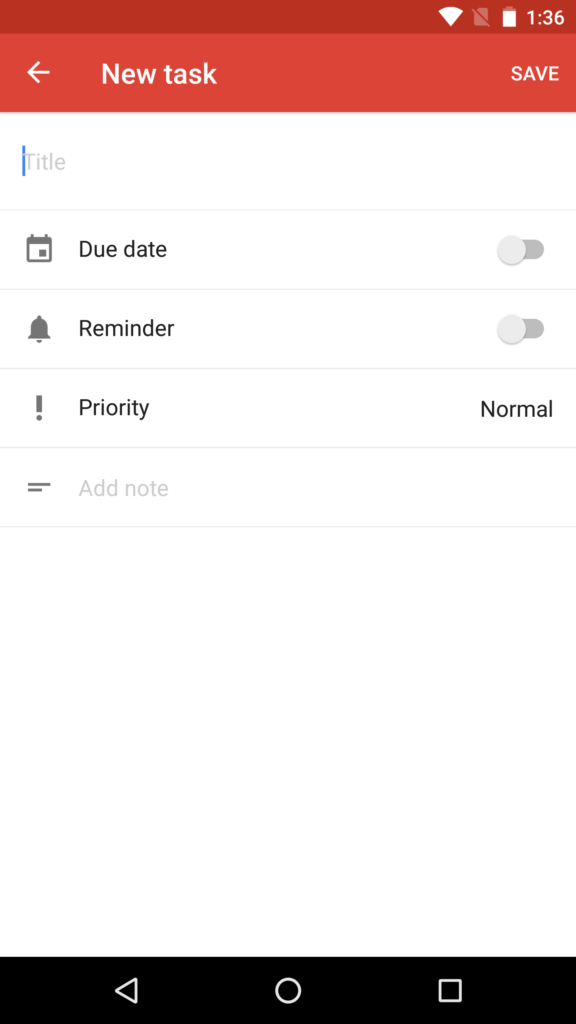576x1024 pixels.
Task: Select the Due date label
Action: coord(123,249)
